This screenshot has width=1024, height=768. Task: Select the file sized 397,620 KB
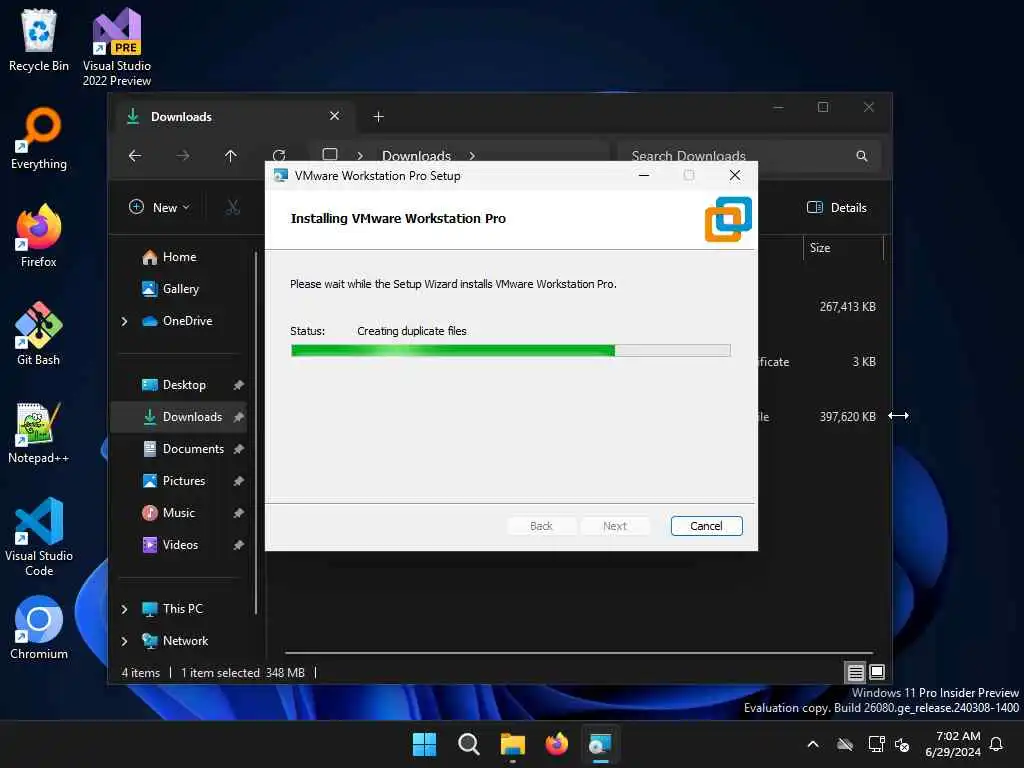click(x=848, y=417)
